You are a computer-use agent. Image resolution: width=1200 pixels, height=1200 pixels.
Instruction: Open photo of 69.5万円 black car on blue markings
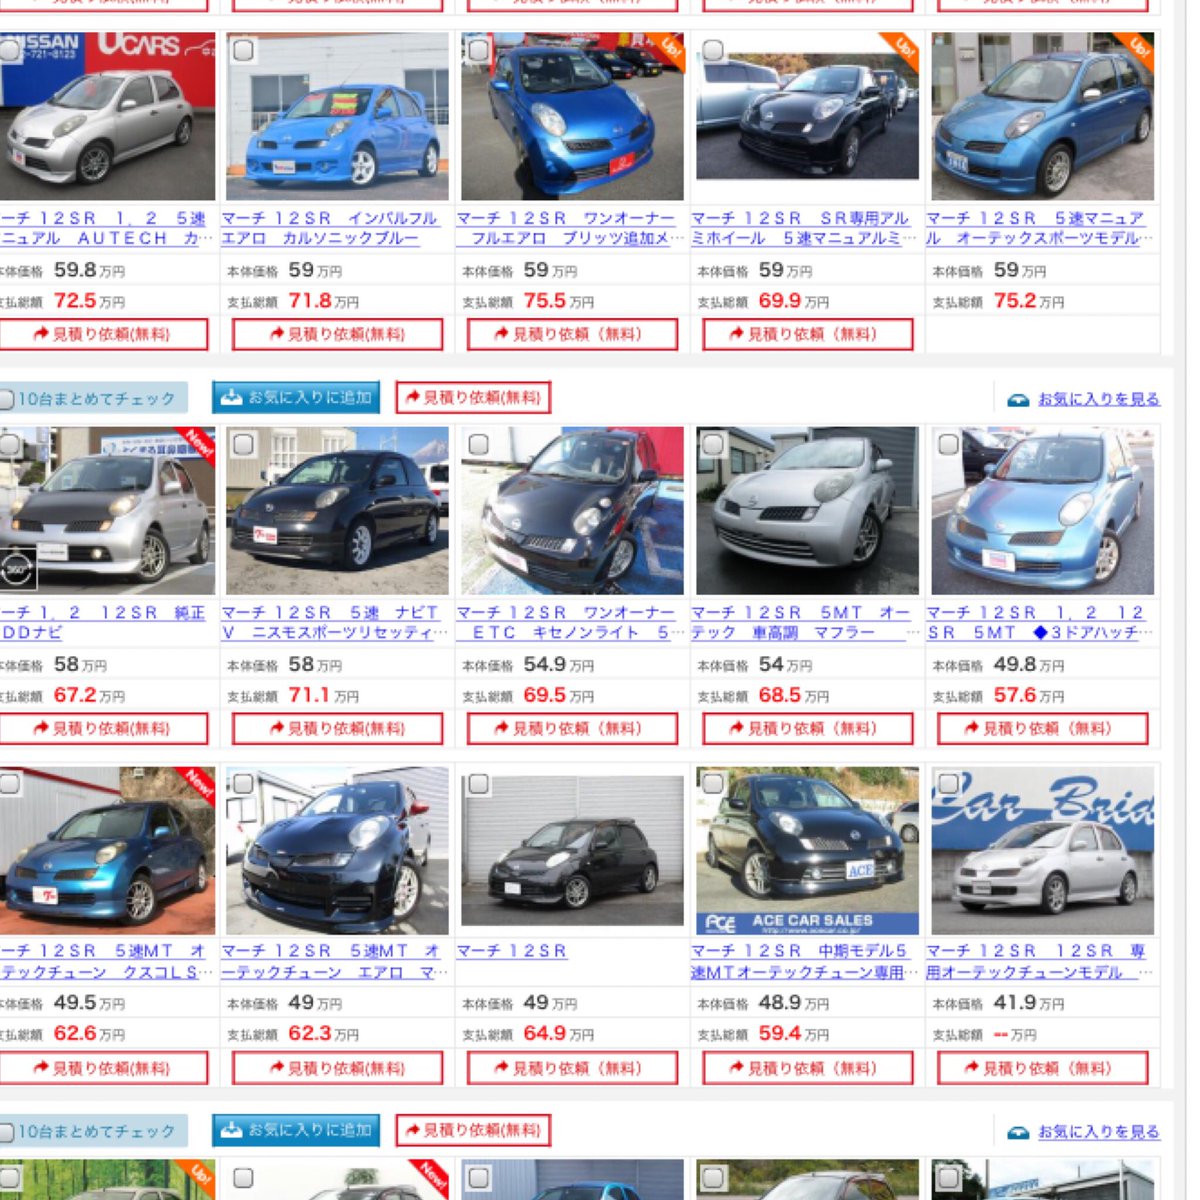(x=572, y=510)
